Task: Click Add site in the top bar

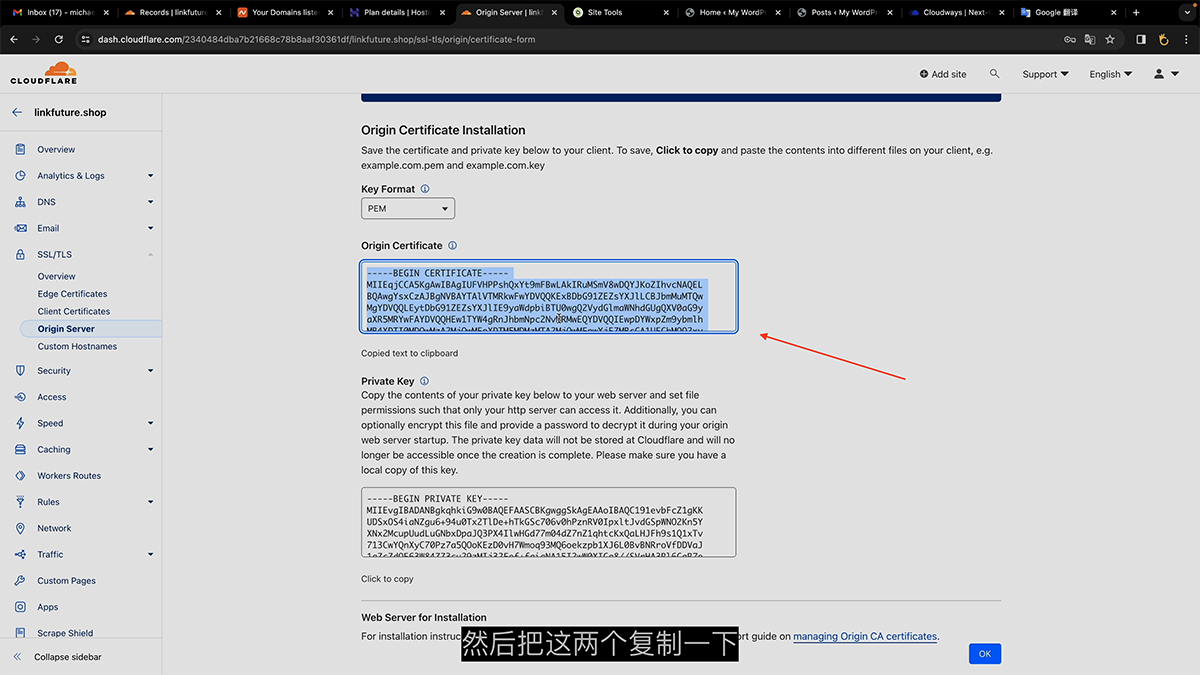Action: click(x=943, y=74)
